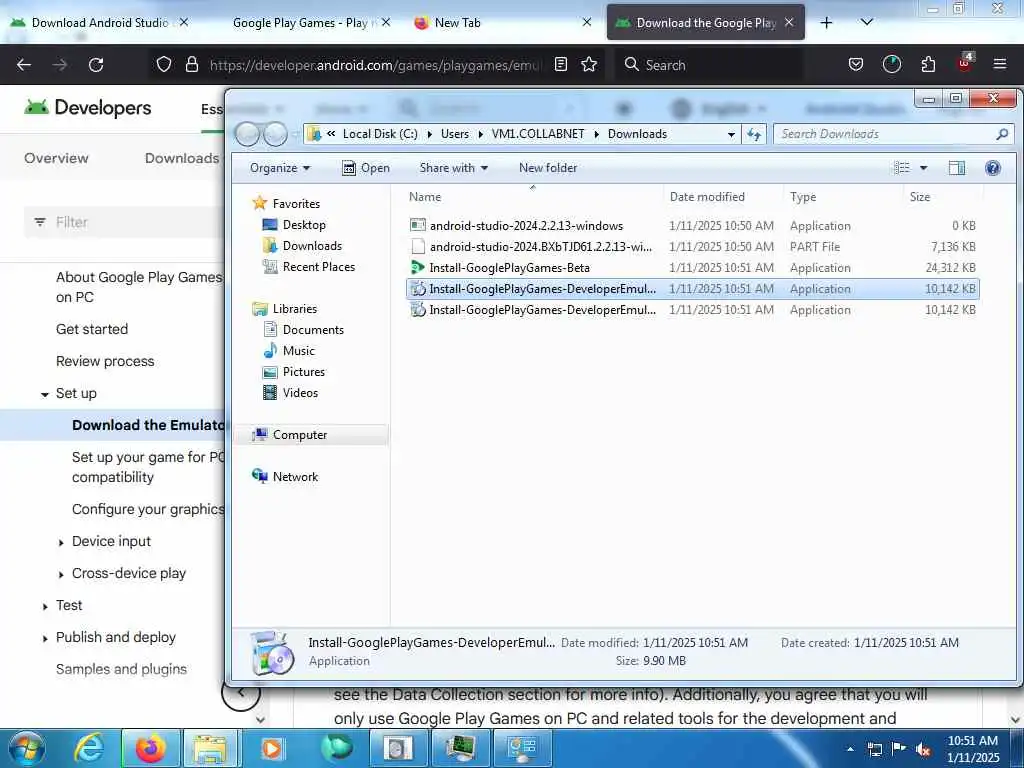This screenshot has height=768, width=1024.
Task: Click the site padlock icon
Action: click(191, 65)
